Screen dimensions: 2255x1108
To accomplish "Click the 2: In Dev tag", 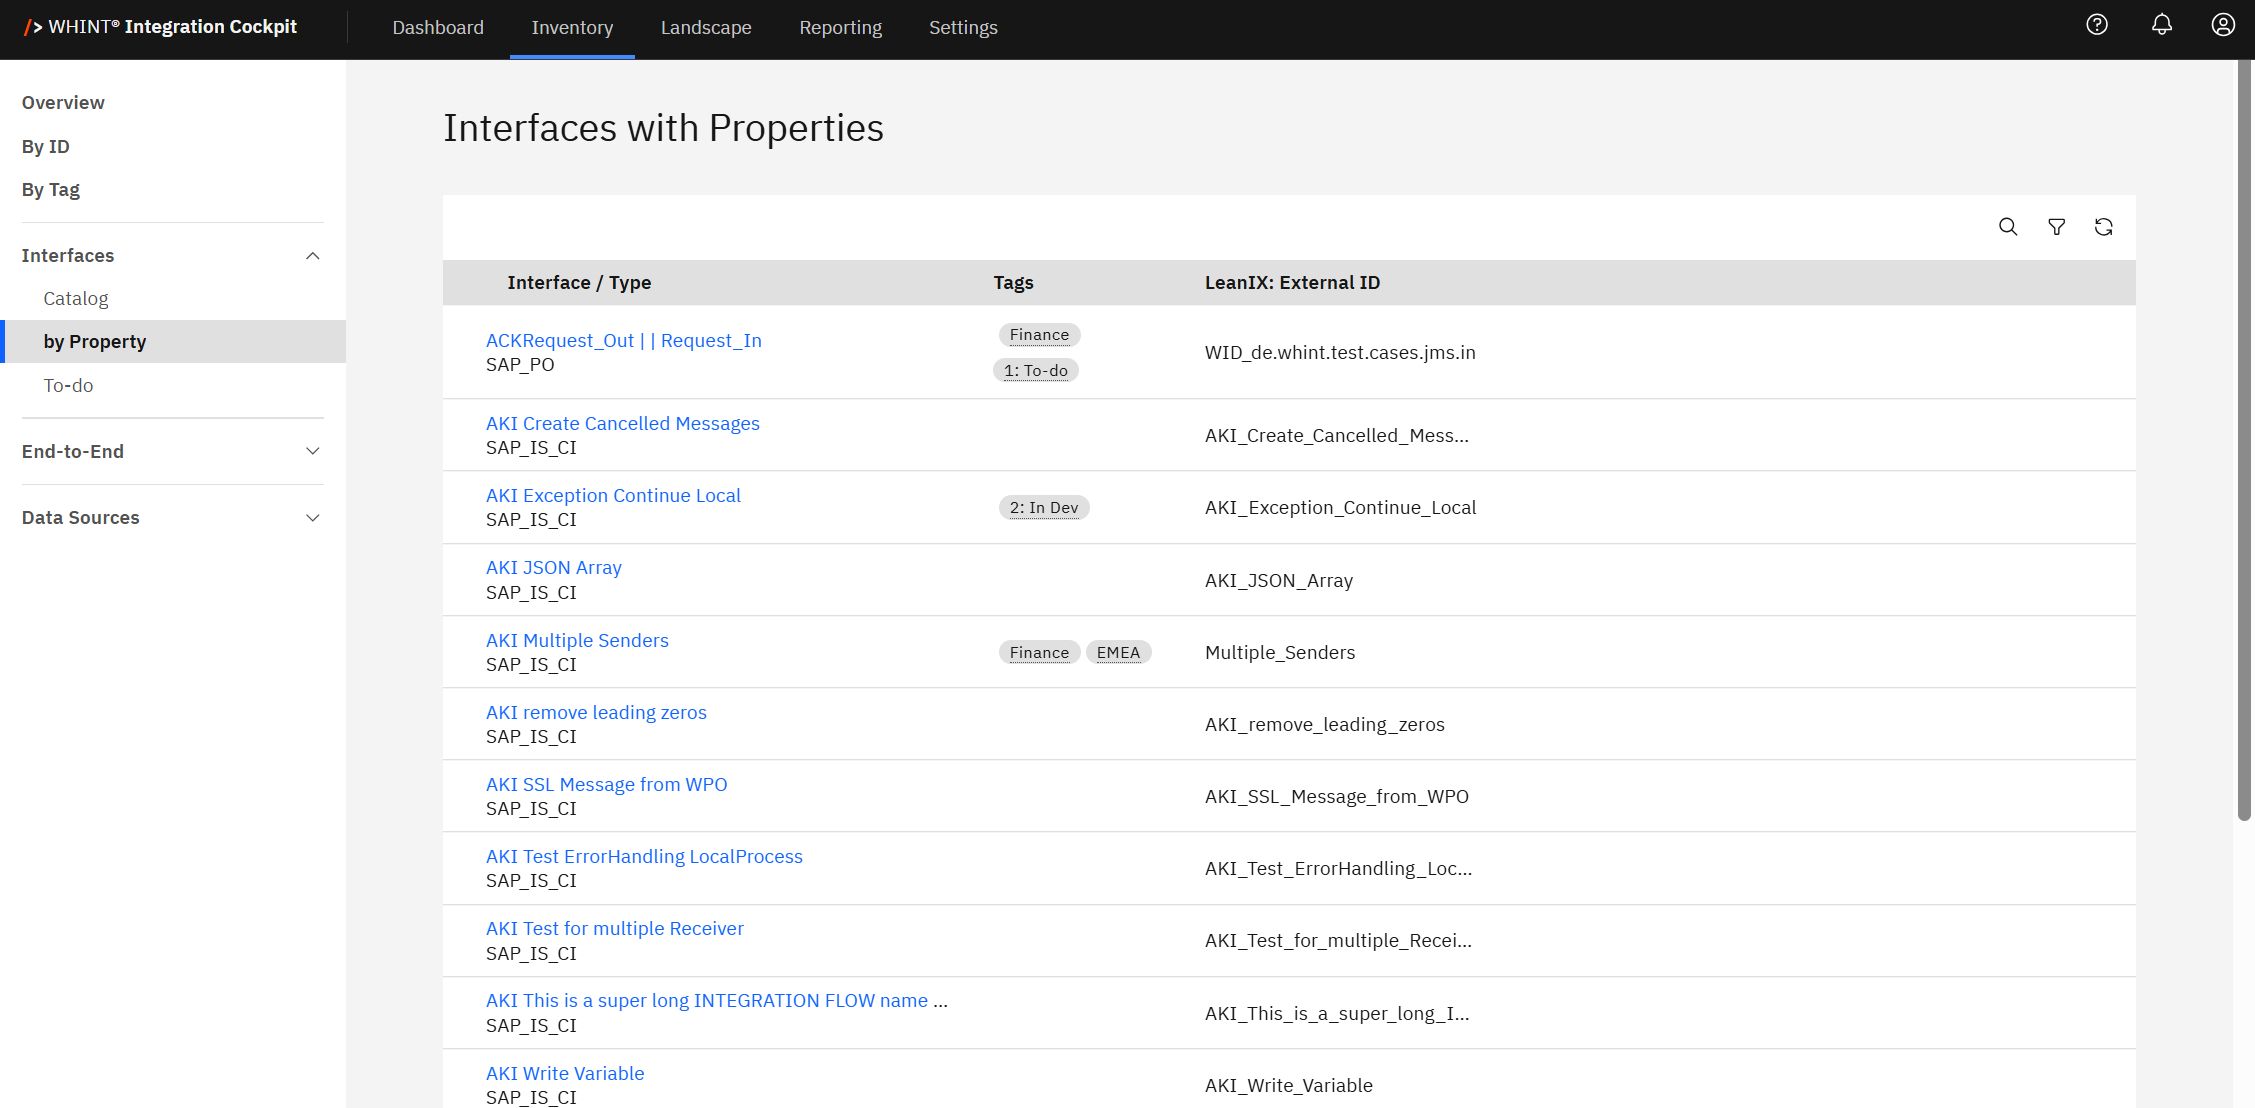I will point(1043,508).
